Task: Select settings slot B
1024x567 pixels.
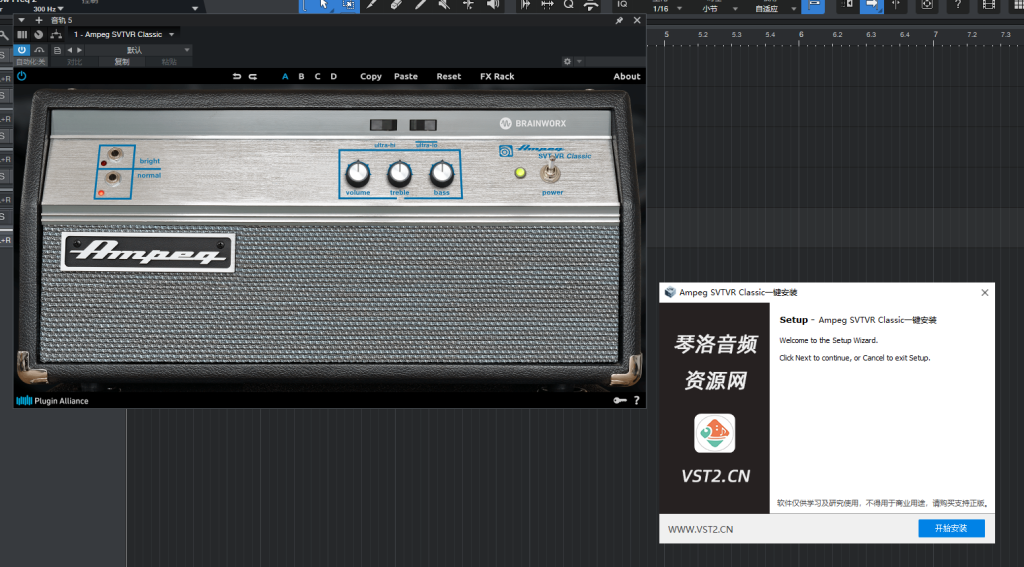Action: click(x=301, y=76)
